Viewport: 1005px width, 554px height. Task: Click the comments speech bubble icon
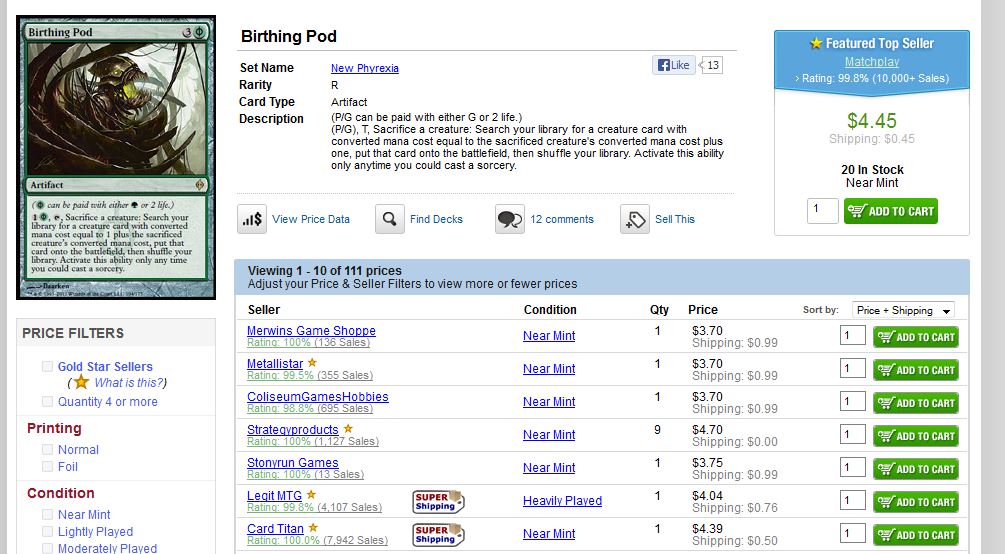(x=510, y=219)
